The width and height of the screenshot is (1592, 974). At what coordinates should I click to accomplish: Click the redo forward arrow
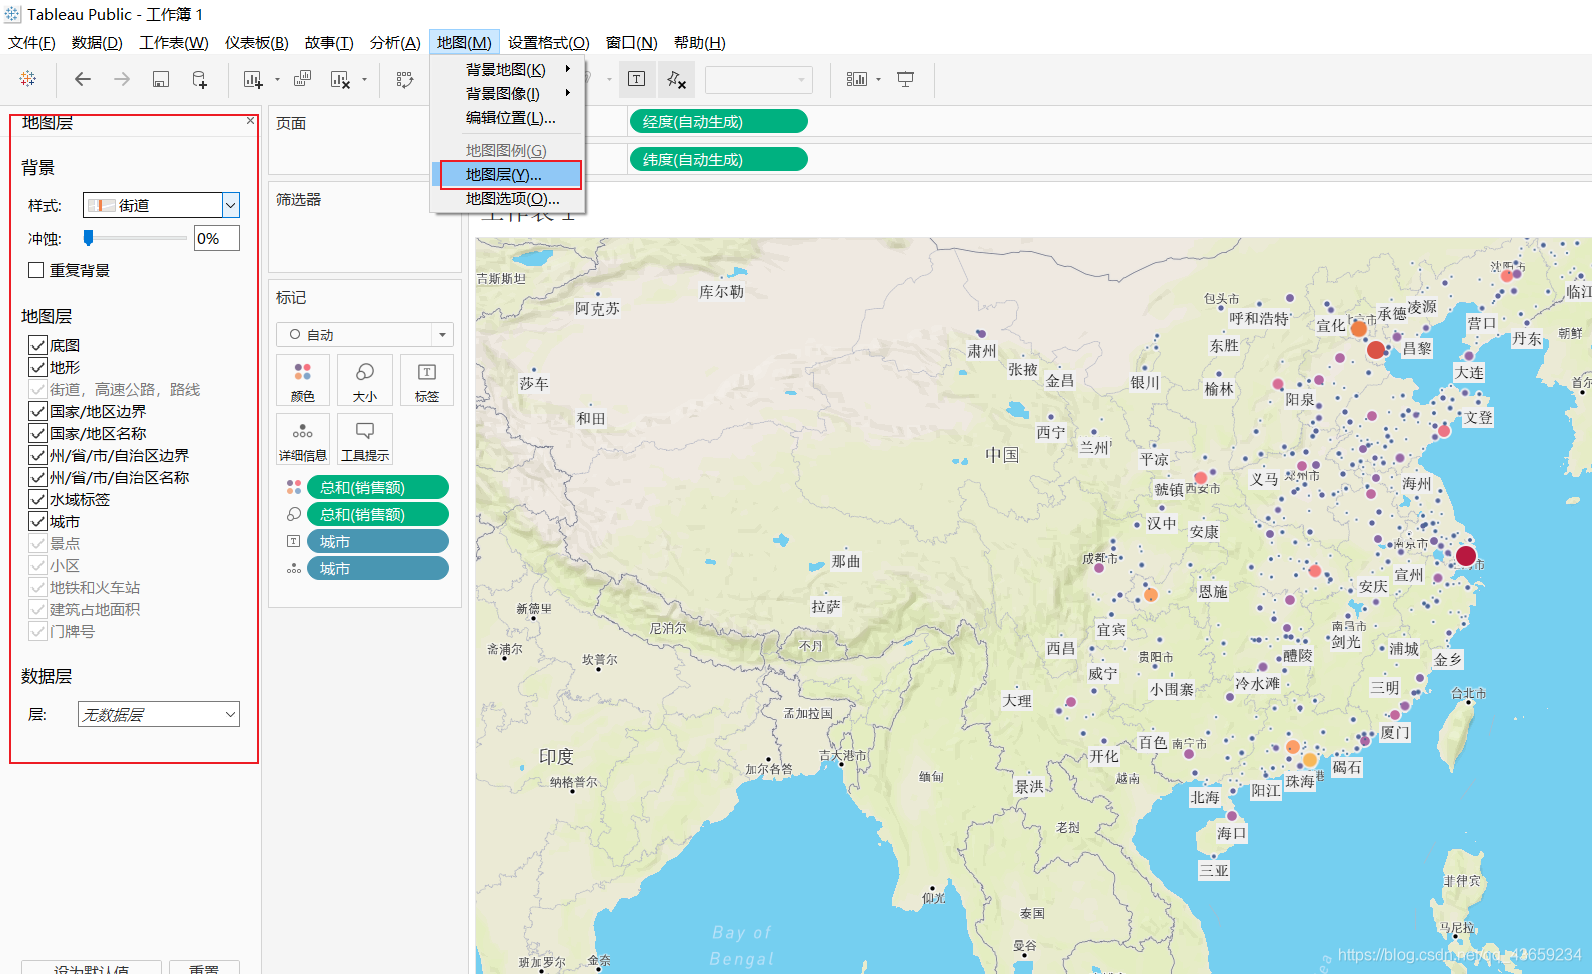[x=121, y=79]
